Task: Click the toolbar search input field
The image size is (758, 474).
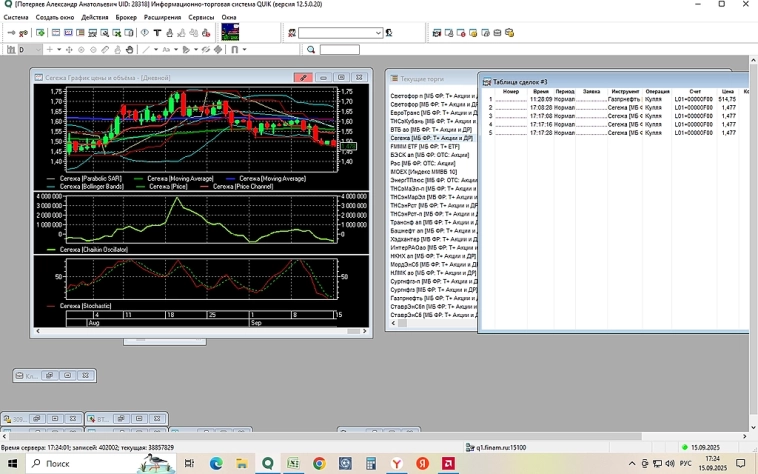Action: (x=339, y=49)
